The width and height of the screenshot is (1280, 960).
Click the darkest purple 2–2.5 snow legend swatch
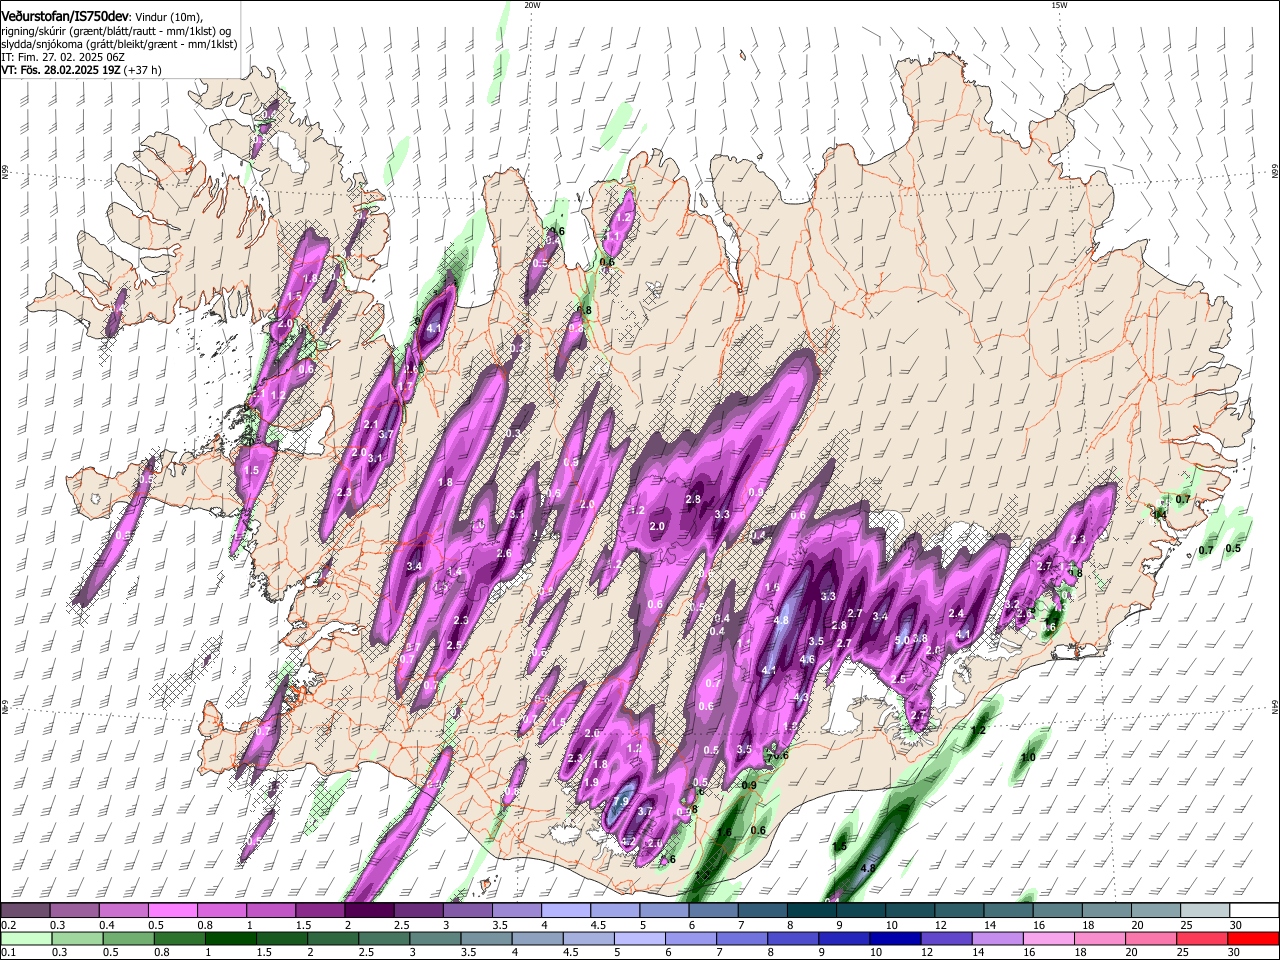pos(368,911)
